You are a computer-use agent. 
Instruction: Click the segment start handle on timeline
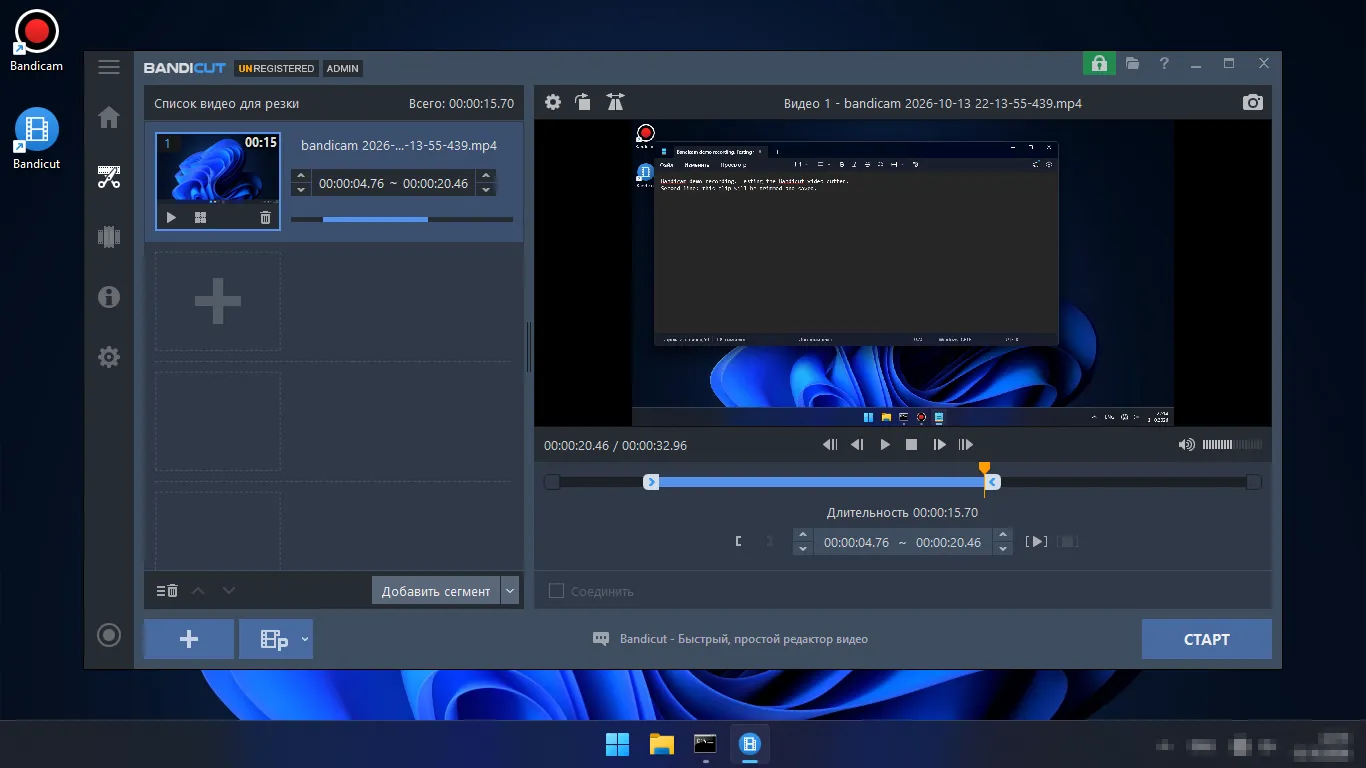tap(651, 482)
